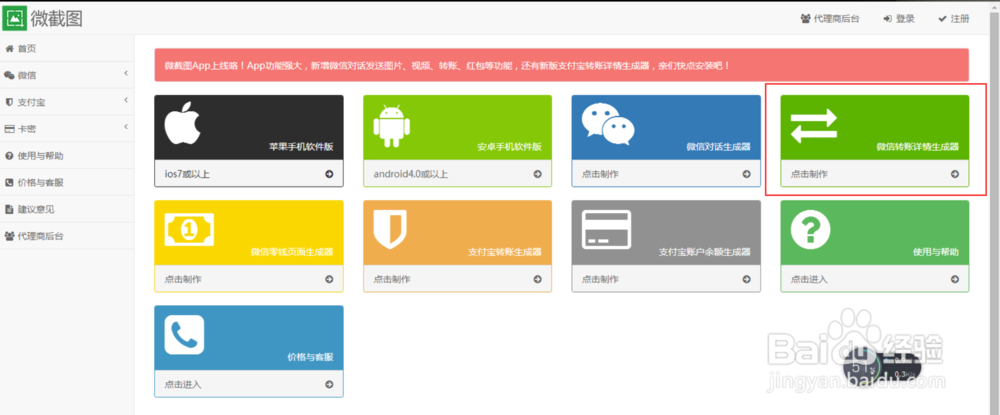Click shield icon beside 支付宝 in sidebar
1000x415 pixels.
tap(9, 102)
